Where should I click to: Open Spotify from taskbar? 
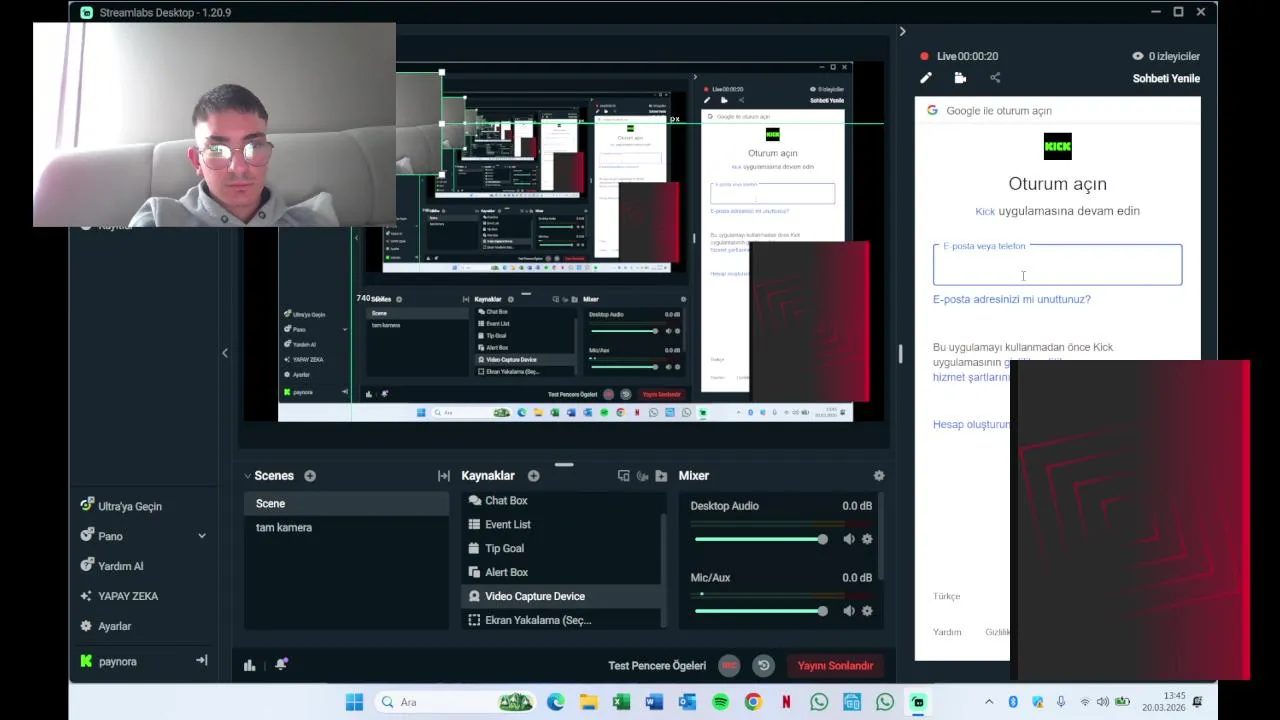click(720, 702)
